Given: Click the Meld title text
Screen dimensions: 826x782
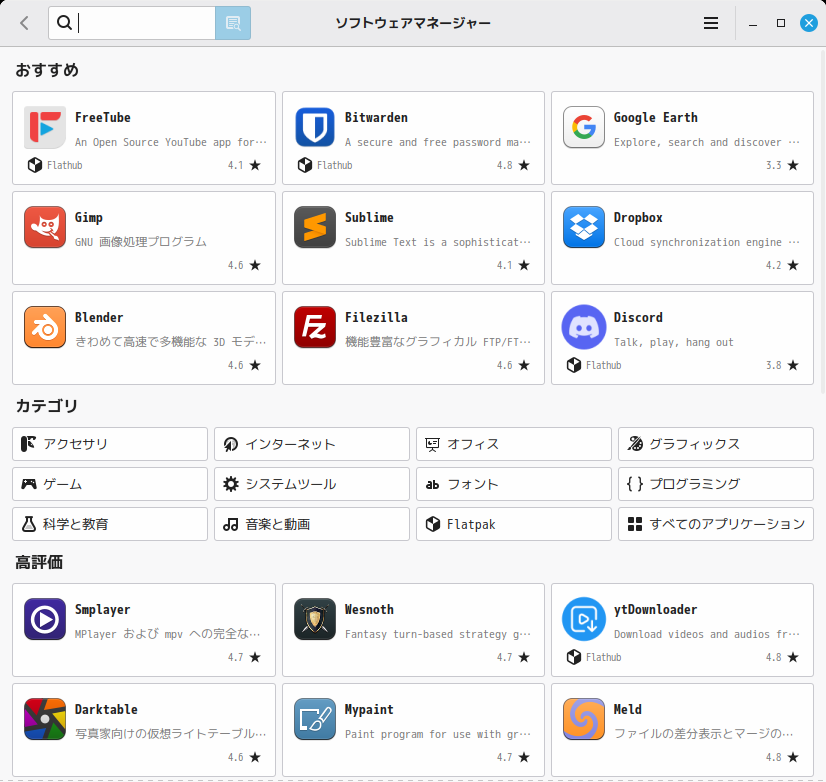Looking at the screenshot, I should (627, 710).
